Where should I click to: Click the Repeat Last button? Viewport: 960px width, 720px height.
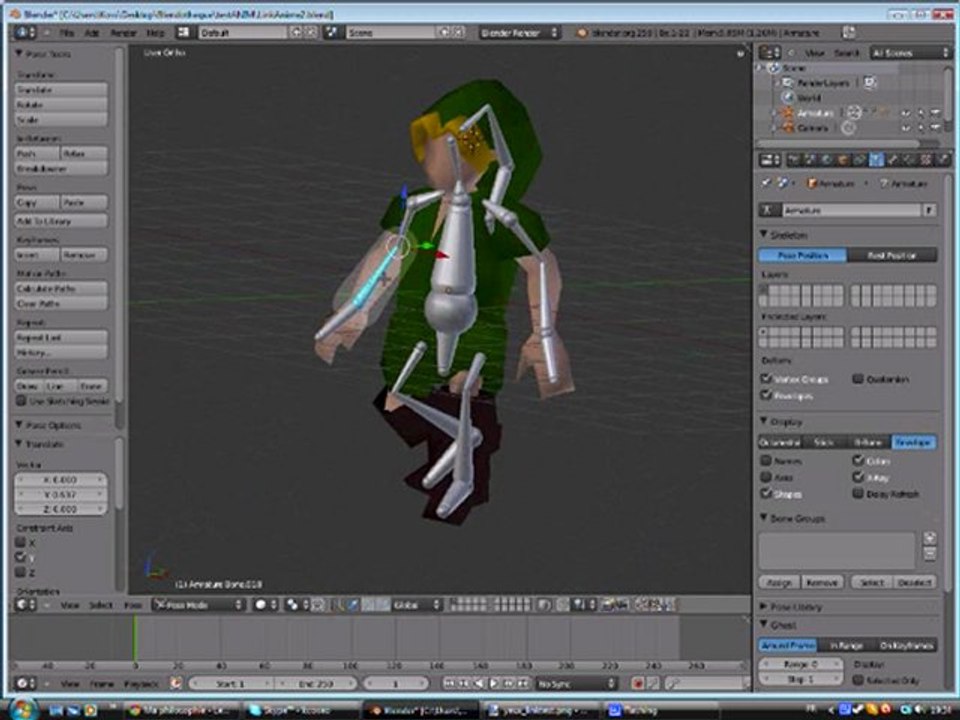tap(61, 337)
